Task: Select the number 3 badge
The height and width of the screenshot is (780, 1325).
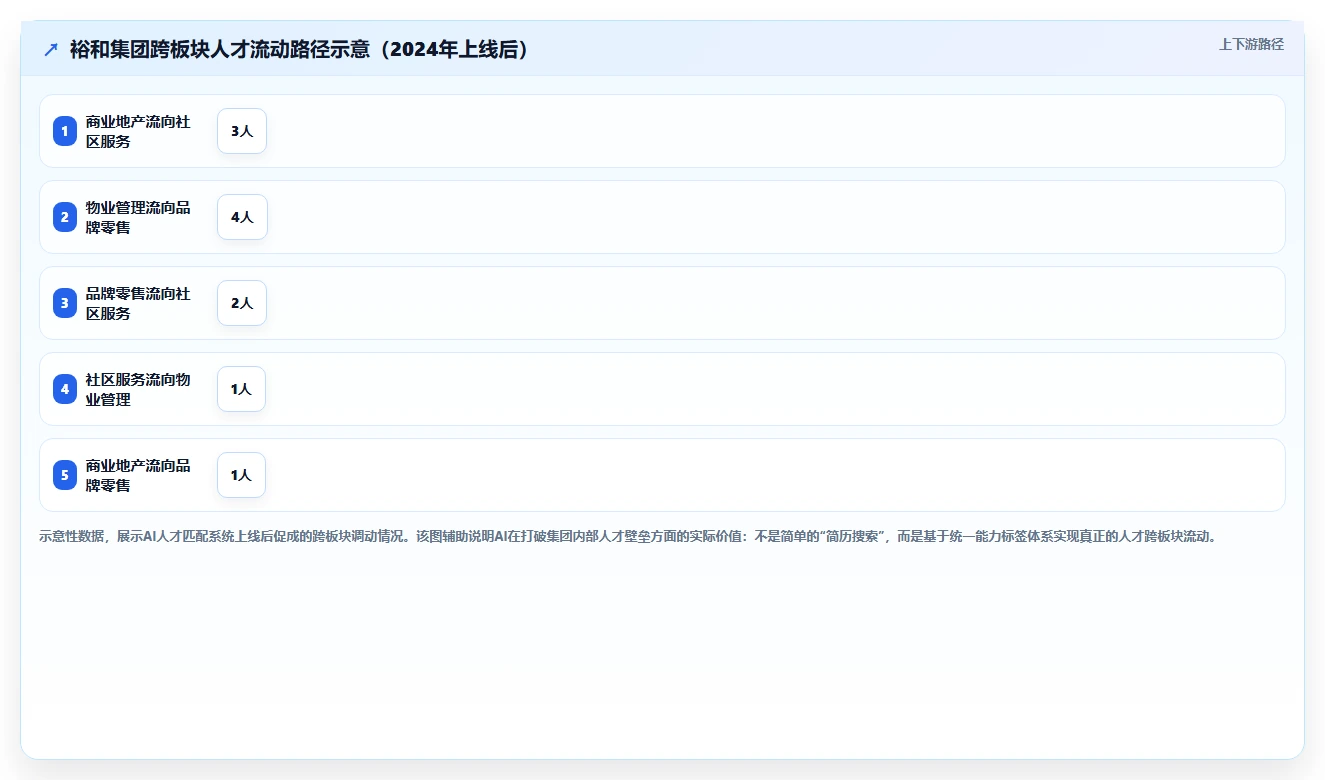Action: pos(65,303)
